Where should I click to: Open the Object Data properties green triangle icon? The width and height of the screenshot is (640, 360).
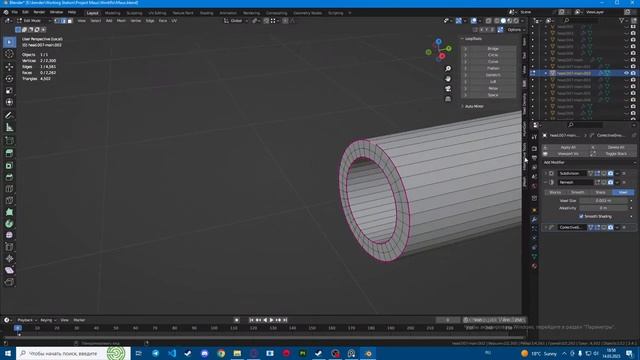click(534, 256)
